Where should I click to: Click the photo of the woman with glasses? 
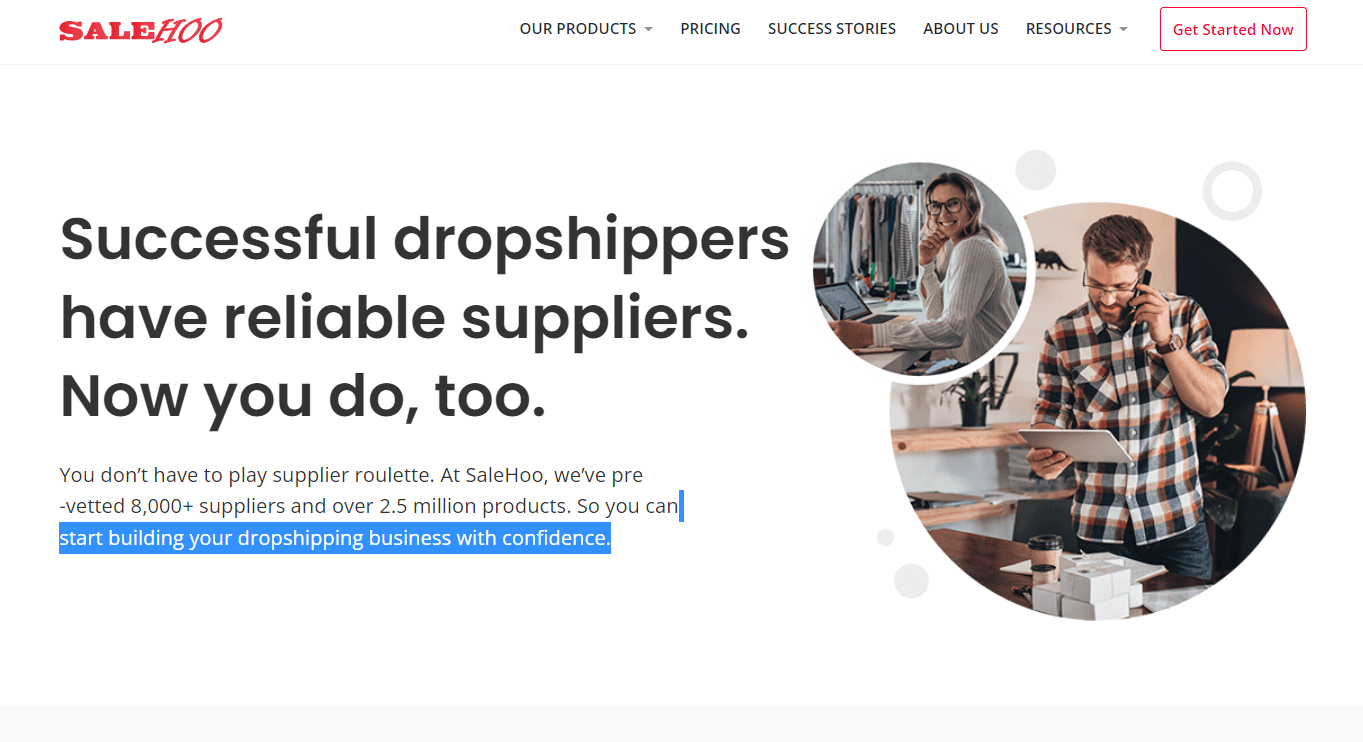(920, 270)
